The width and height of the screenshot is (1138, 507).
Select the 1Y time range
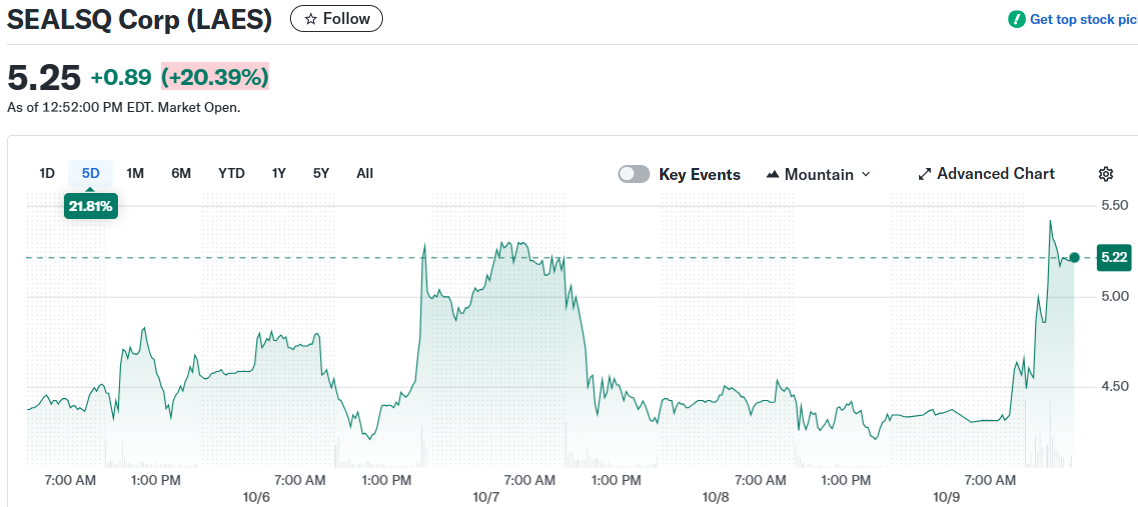point(279,173)
